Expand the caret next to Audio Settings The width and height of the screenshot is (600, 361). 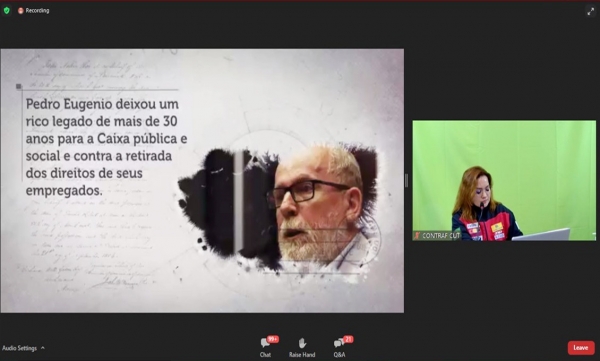click(x=43, y=348)
